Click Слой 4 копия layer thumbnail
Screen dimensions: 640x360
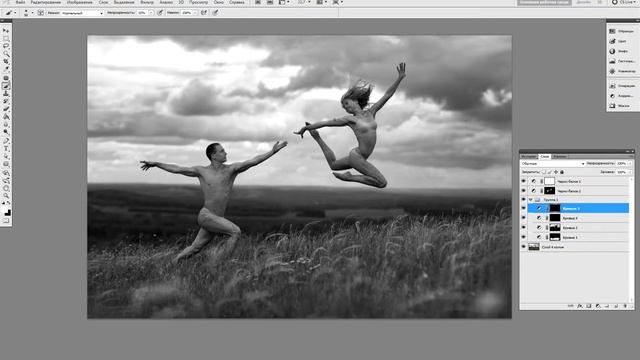[x=534, y=247]
